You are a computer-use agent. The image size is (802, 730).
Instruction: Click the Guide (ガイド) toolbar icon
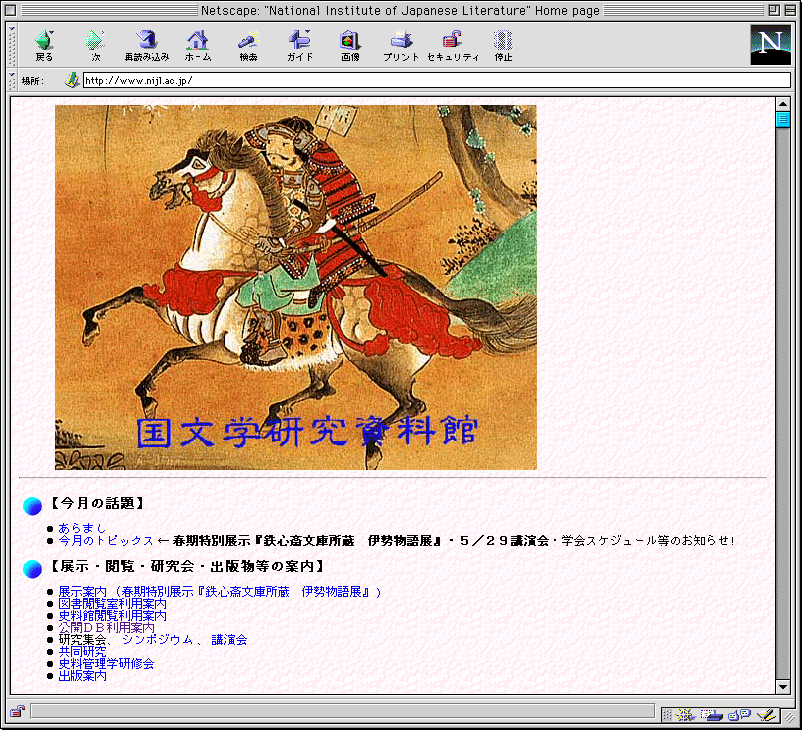(x=300, y=45)
